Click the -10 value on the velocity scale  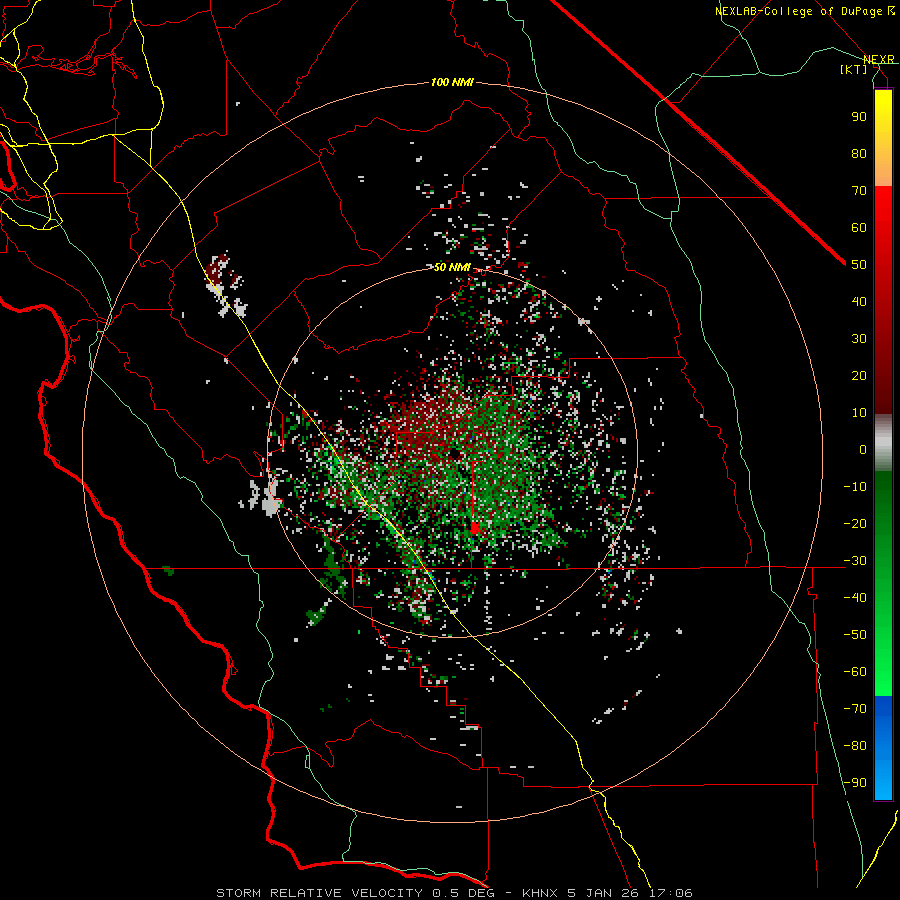855,487
